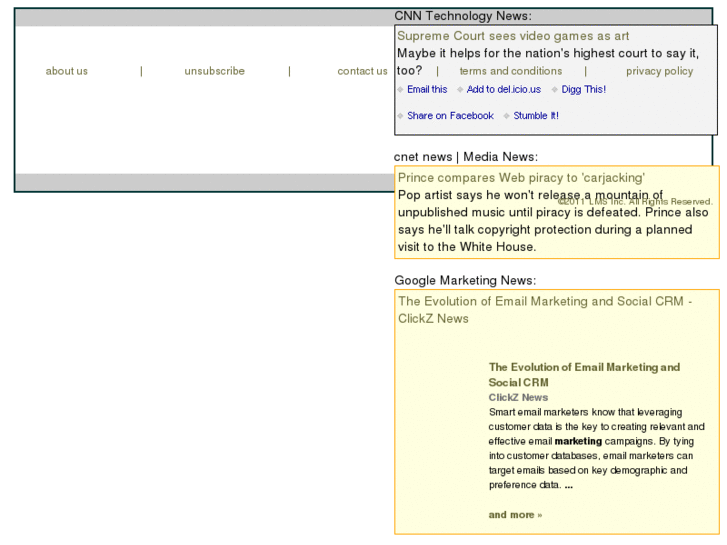Open bold 'Evolution of Email Marketing and Social CRM' link
Viewport: 727px width, 545px height.
[x=584, y=375]
